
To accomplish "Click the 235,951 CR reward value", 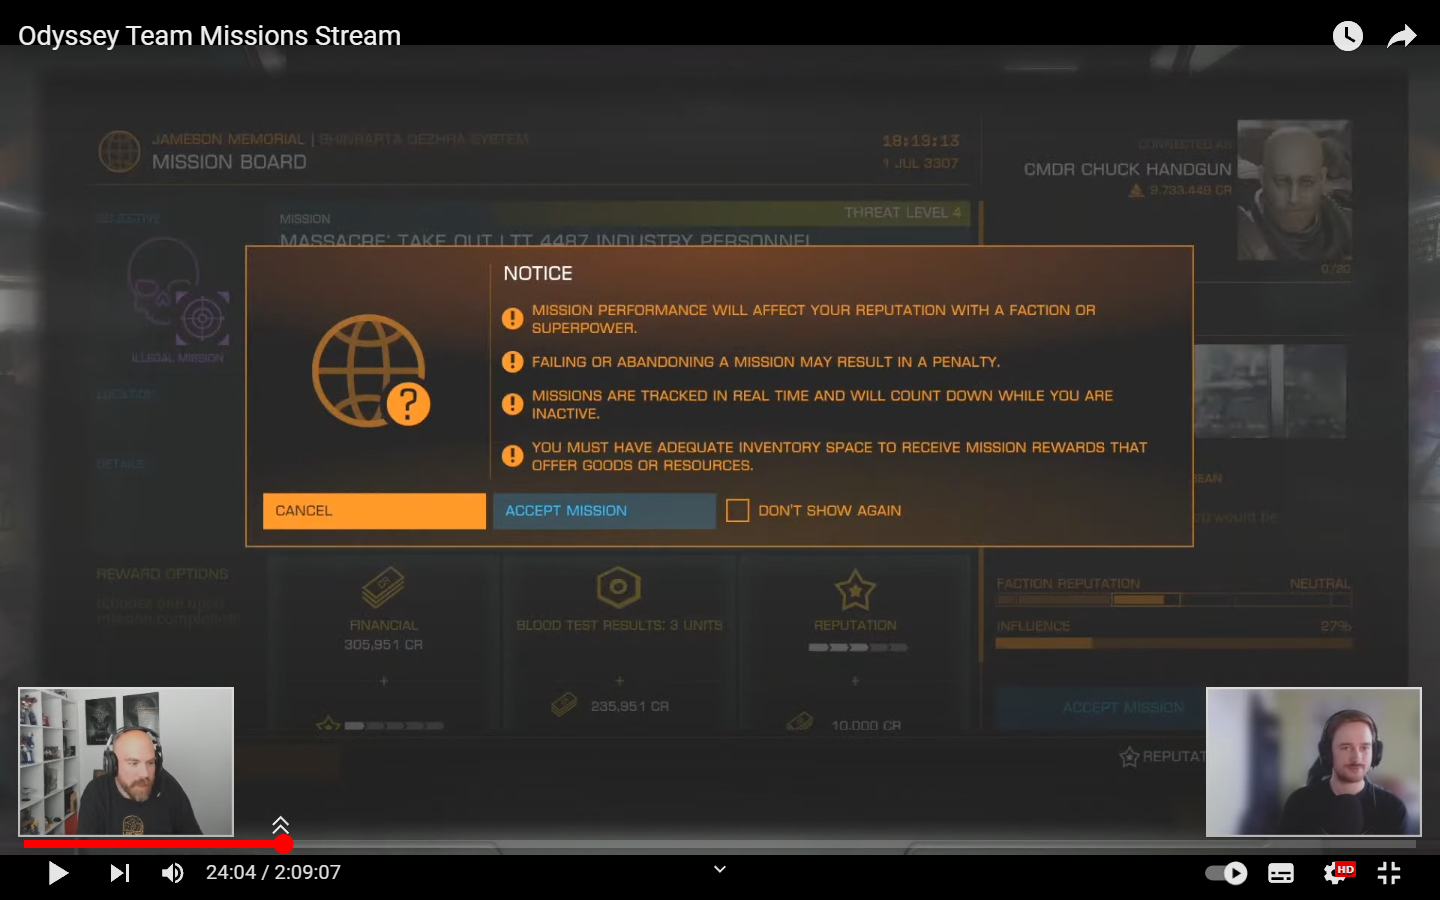I will (629, 706).
